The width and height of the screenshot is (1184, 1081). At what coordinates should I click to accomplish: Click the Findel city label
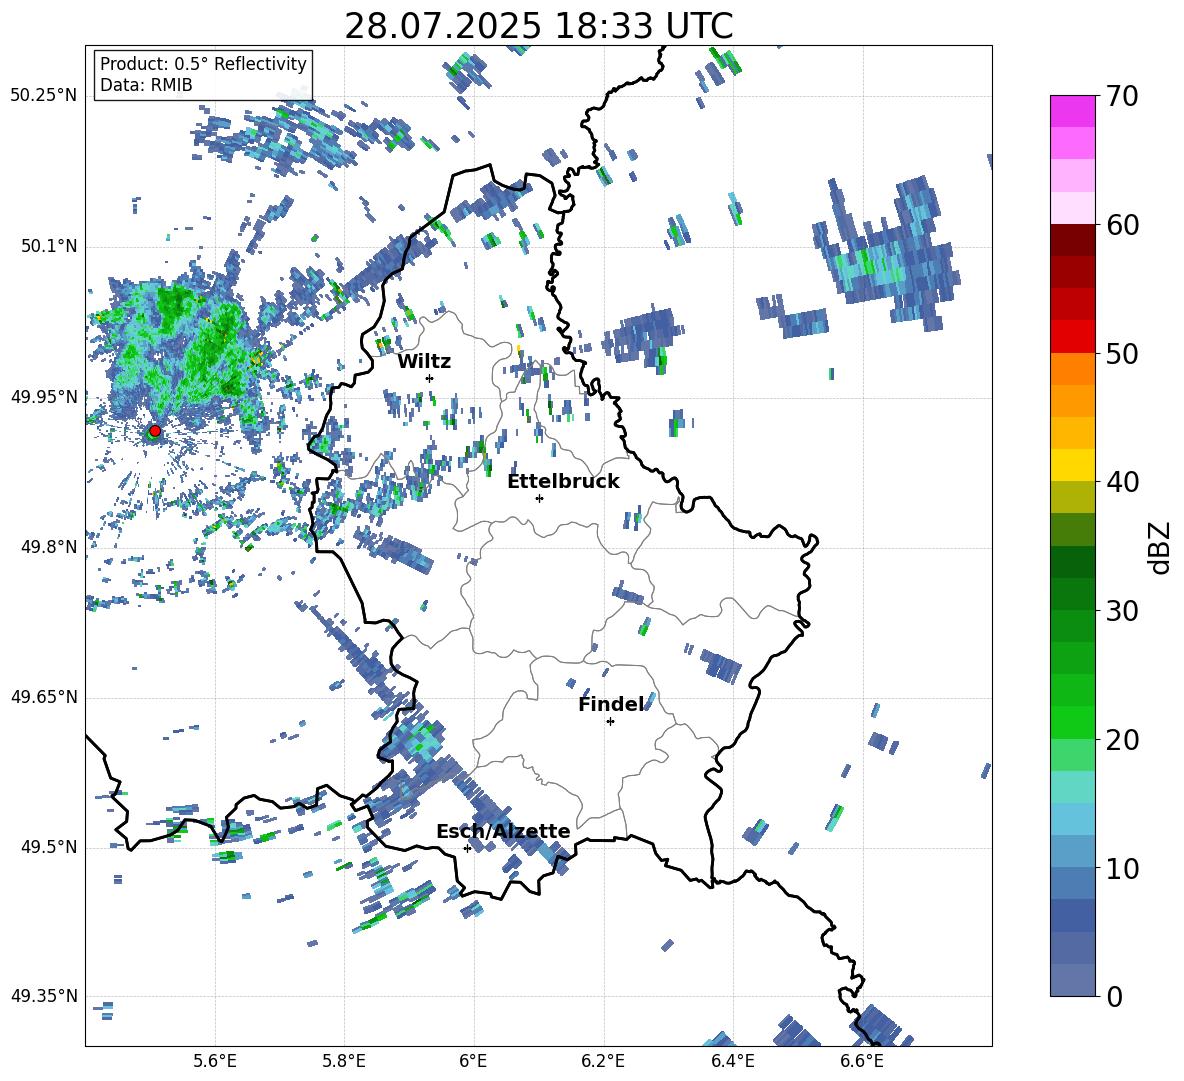(x=612, y=704)
